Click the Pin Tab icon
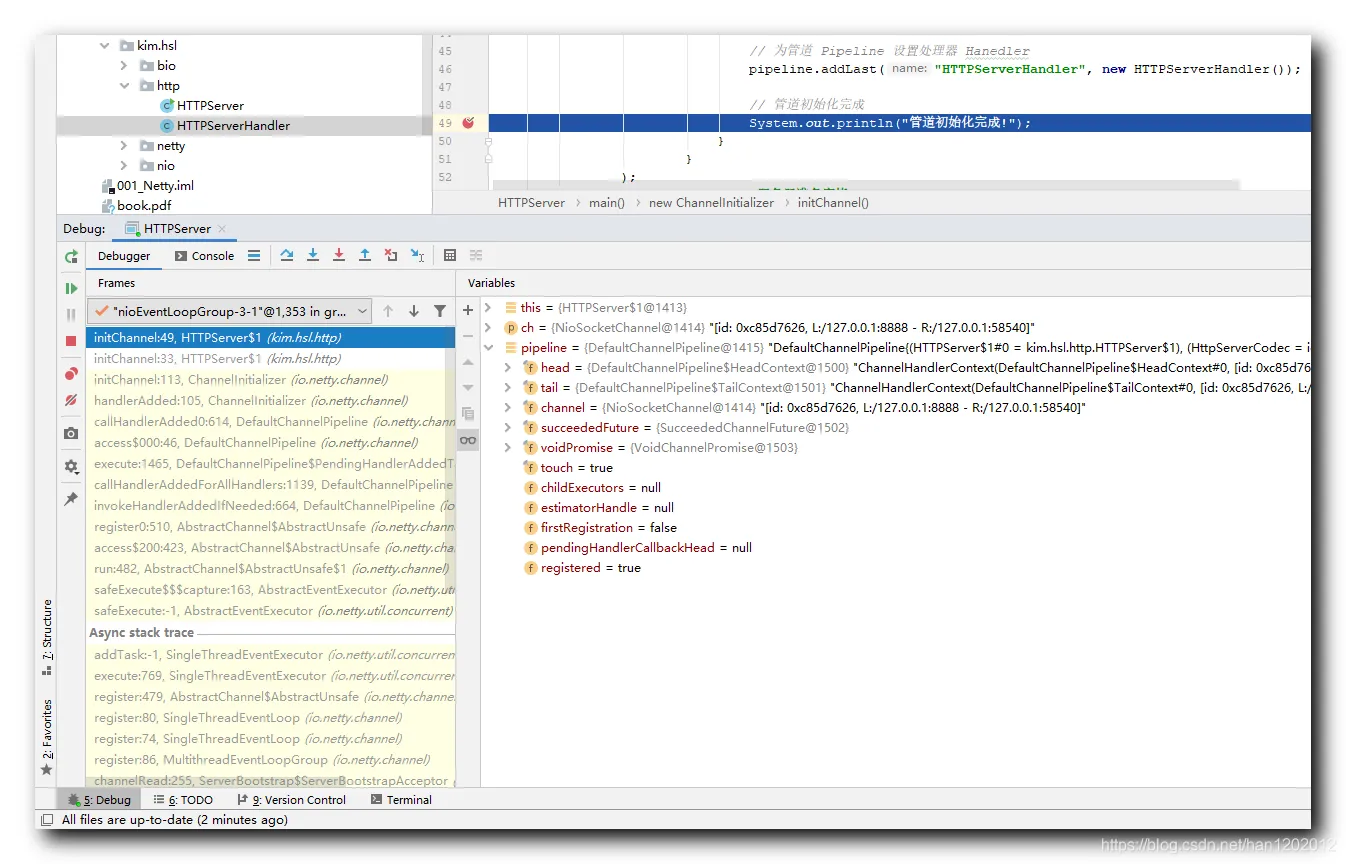Viewport: 1346px width, 864px height. click(71, 498)
